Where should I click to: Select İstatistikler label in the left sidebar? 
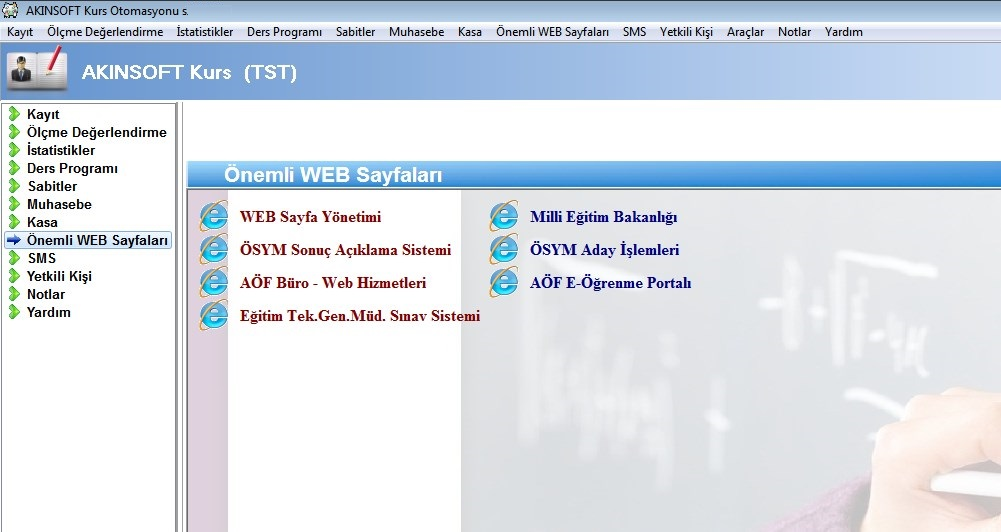click(x=61, y=150)
